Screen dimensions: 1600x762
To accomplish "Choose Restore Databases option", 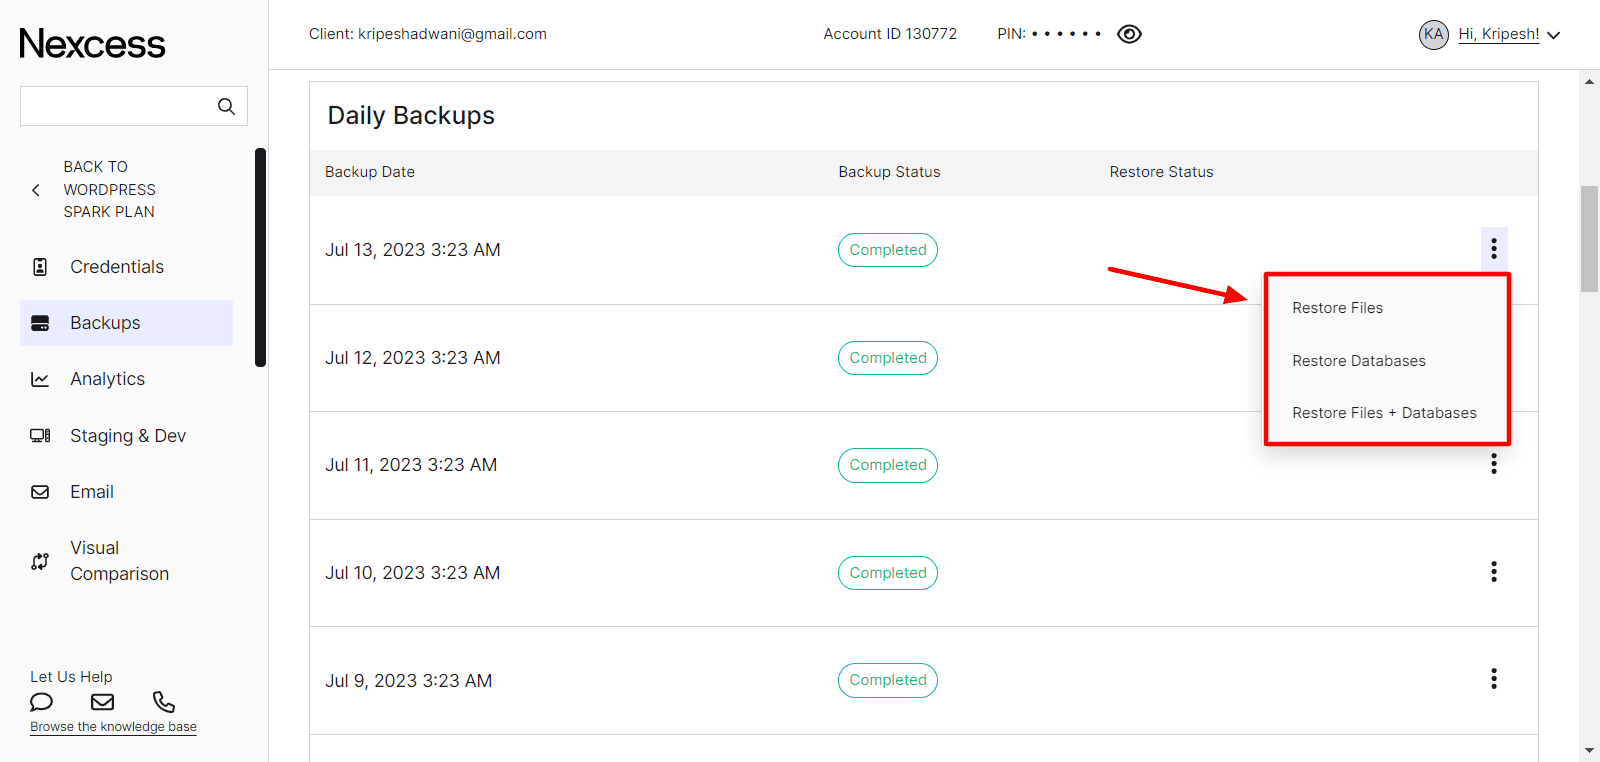I will pyautogui.click(x=1358, y=361).
